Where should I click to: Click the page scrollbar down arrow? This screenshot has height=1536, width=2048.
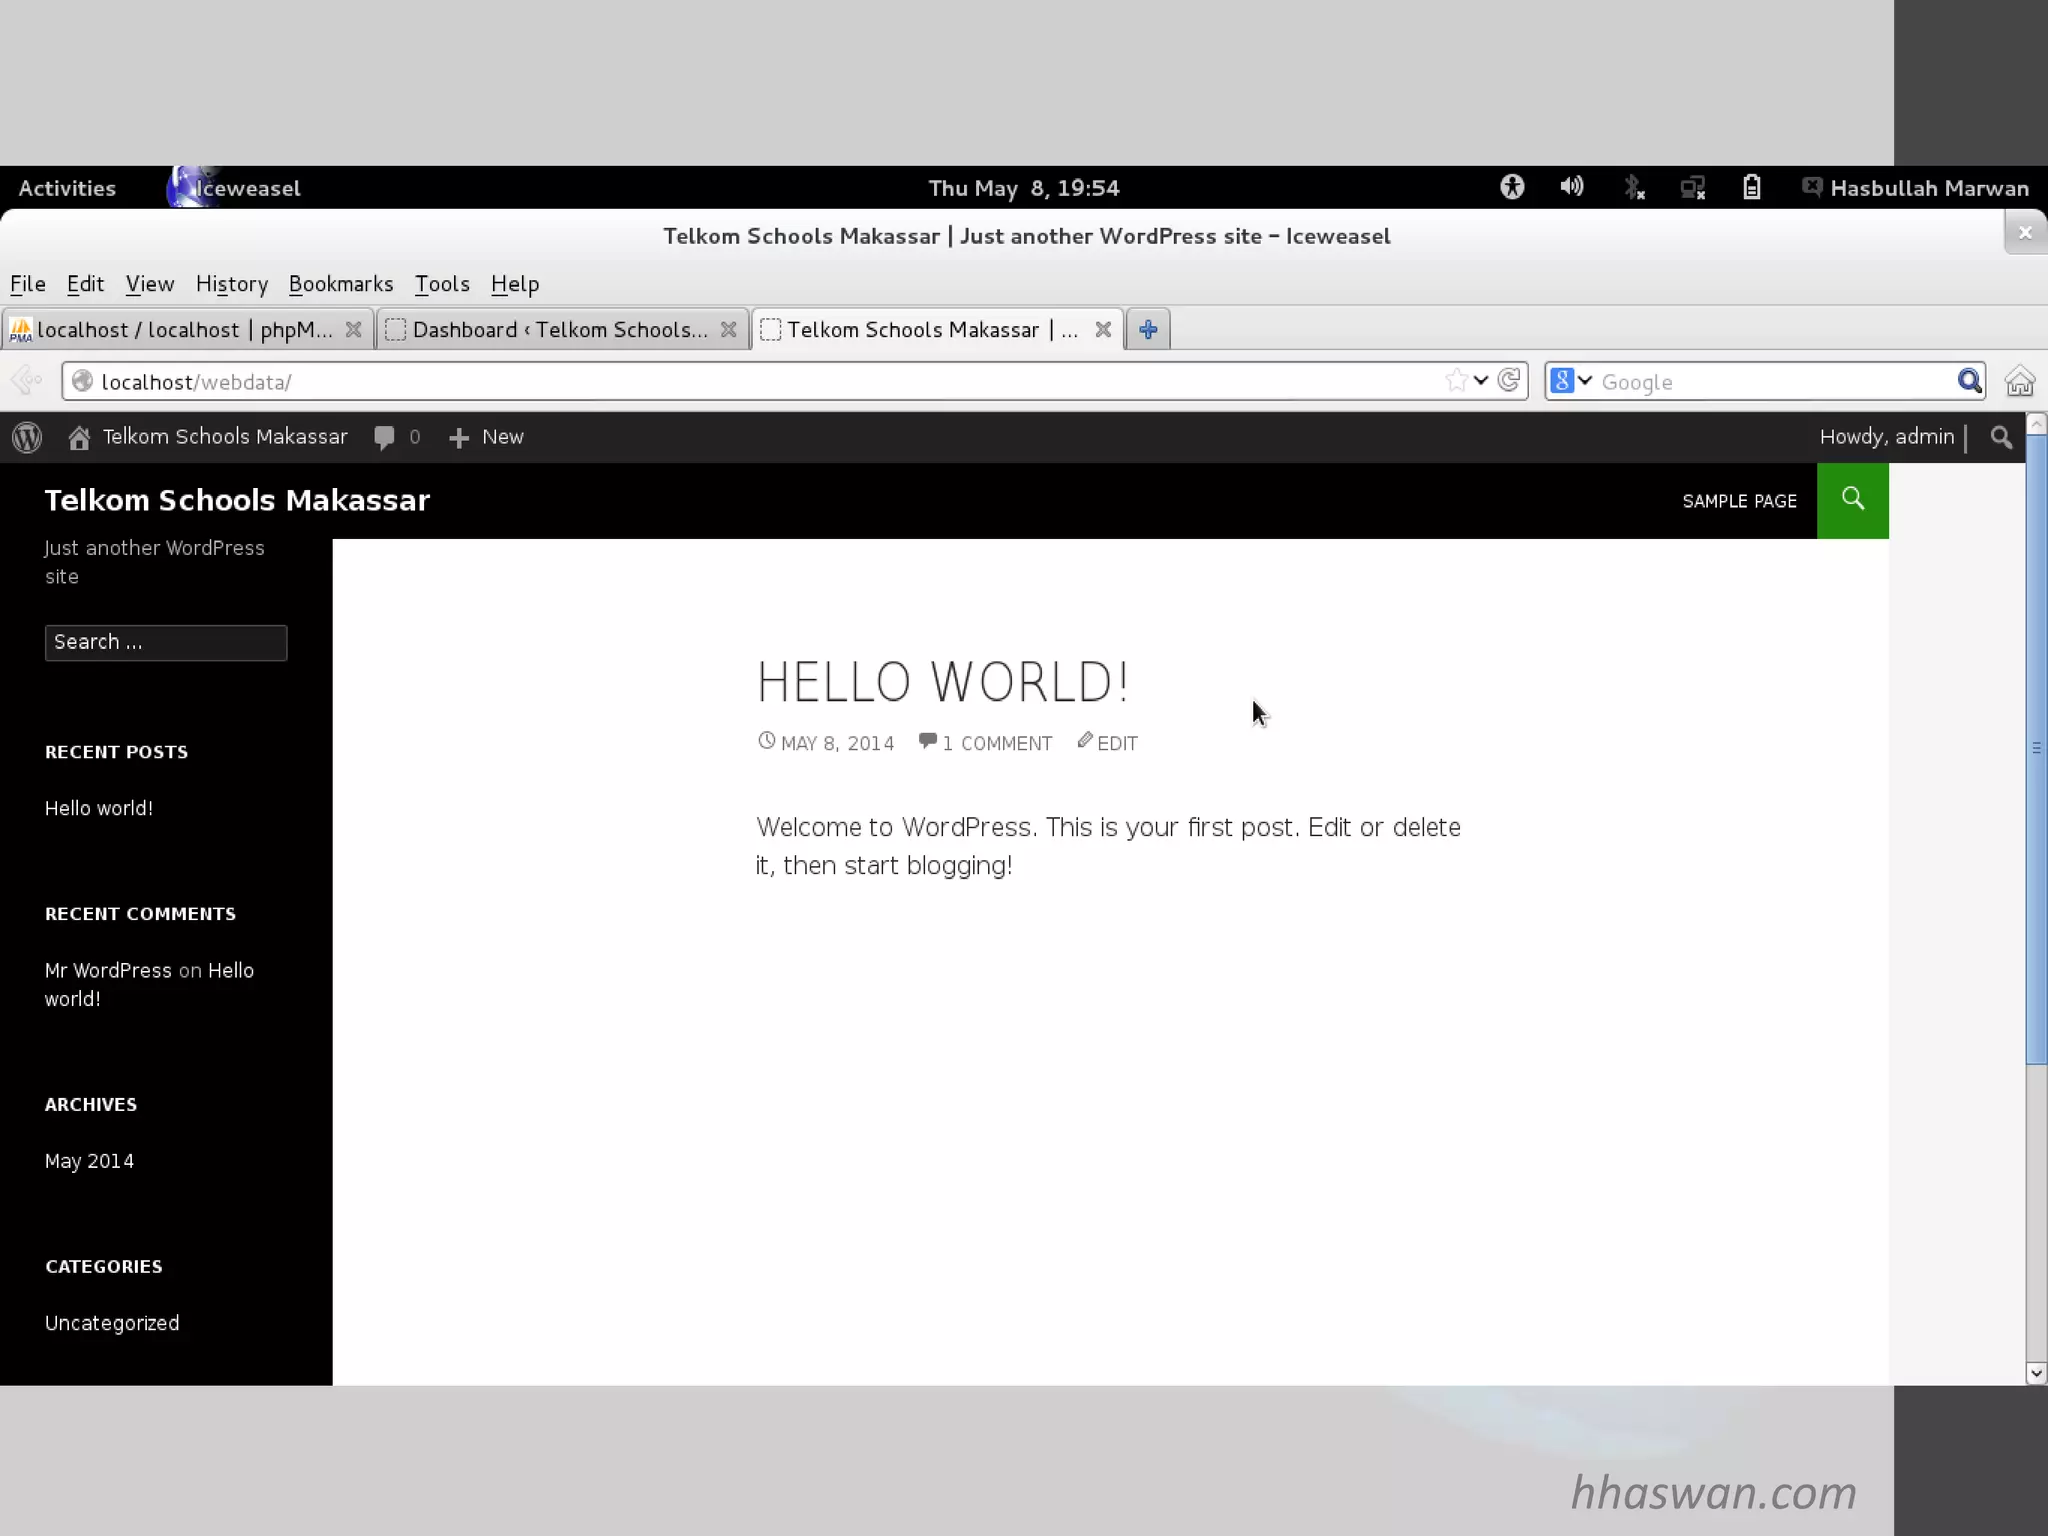[2036, 1373]
